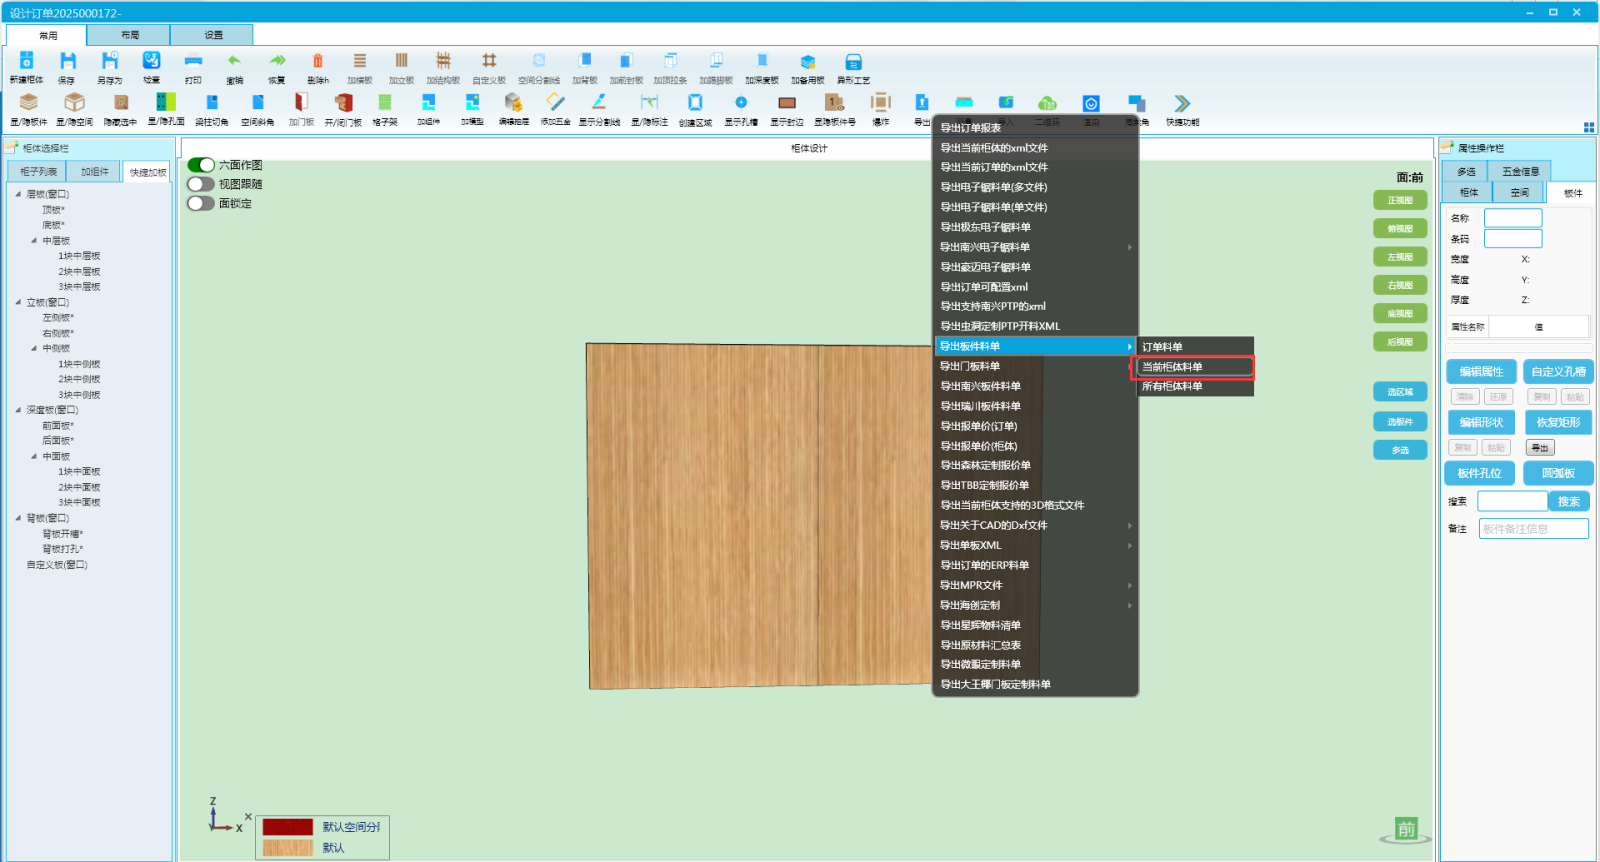Collapse the 背板(窗口) tree node
This screenshot has height=862, width=1600.
pyautogui.click(x=18, y=518)
